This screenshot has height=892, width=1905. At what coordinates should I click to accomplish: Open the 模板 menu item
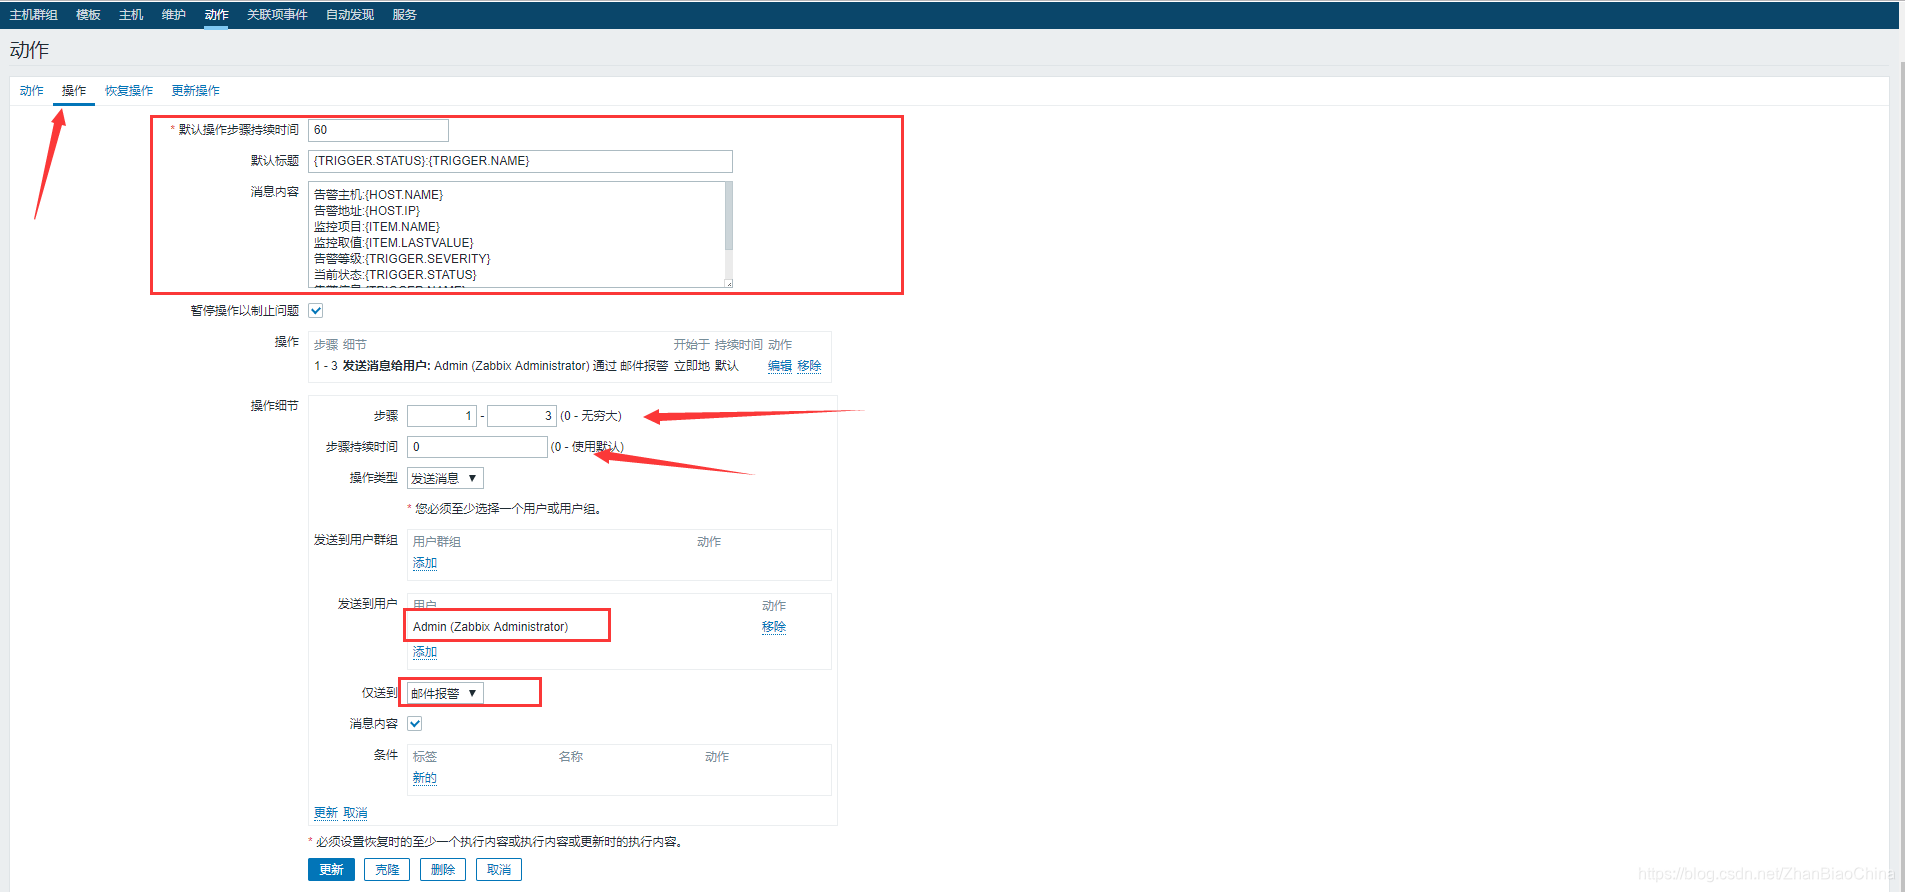tap(88, 15)
